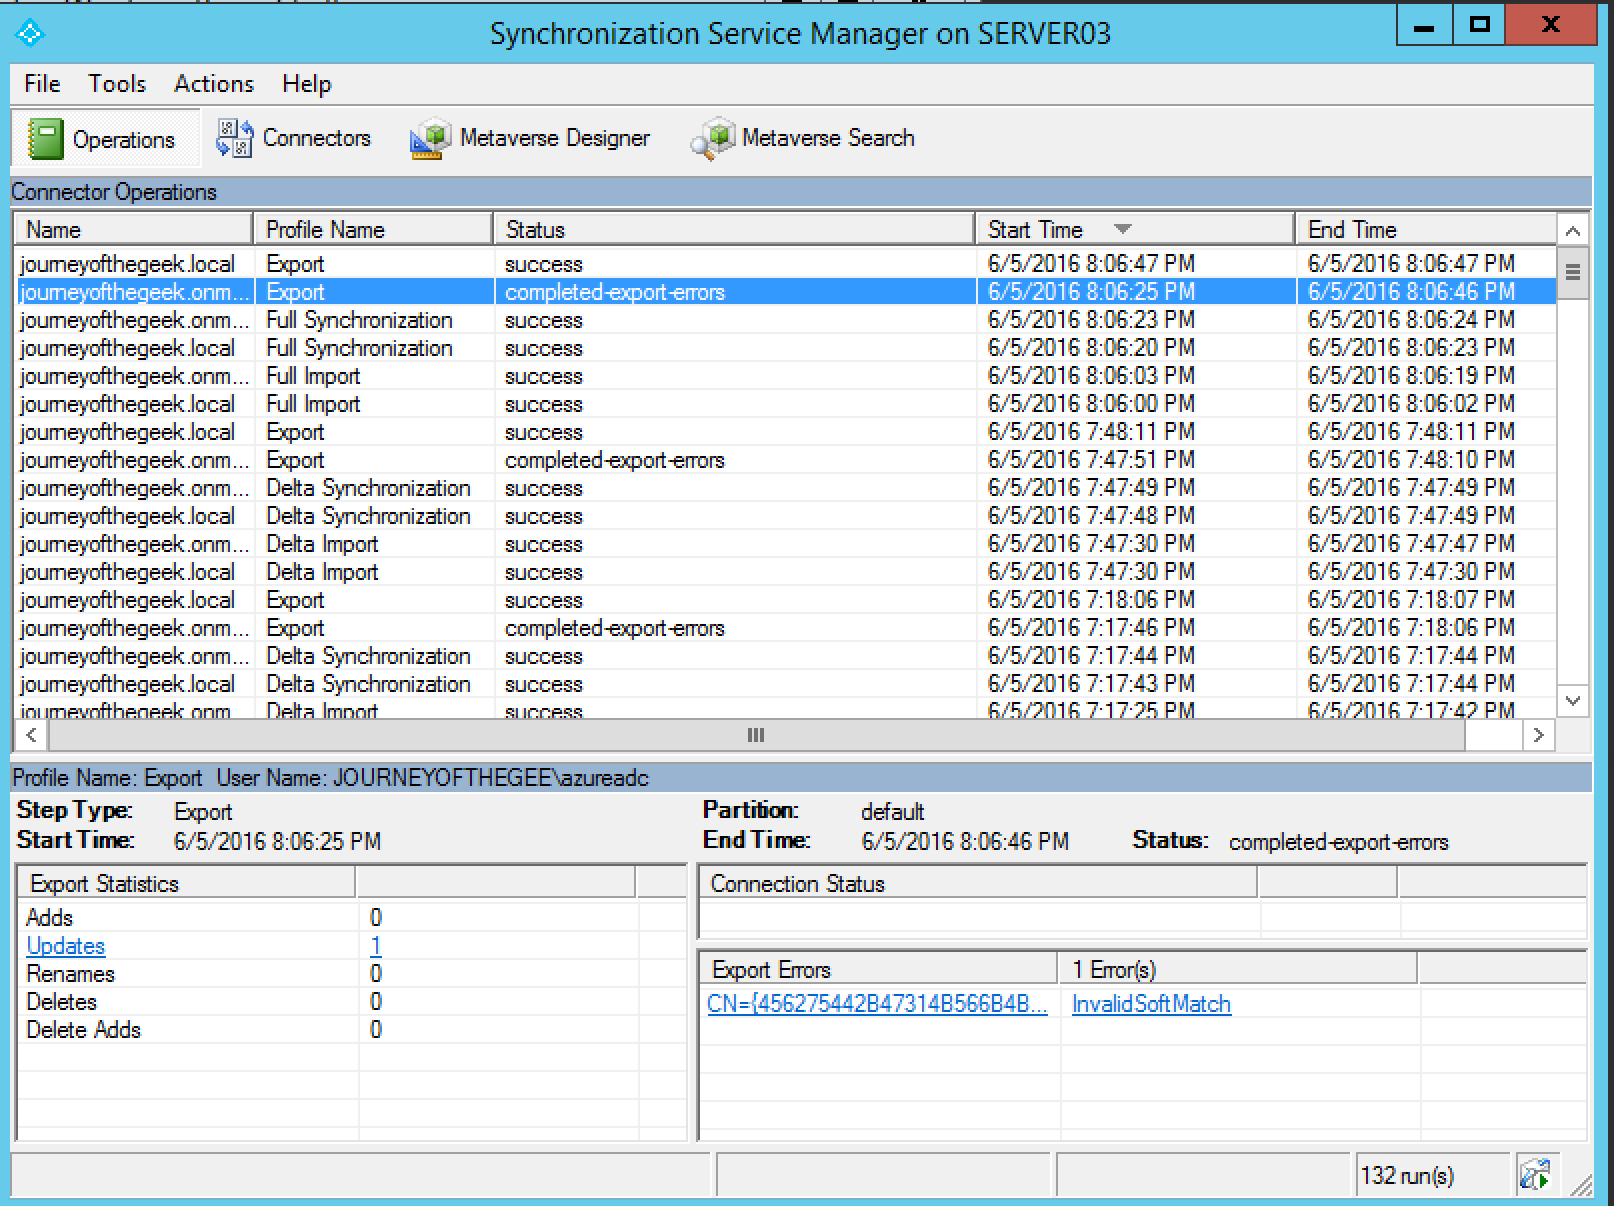This screenshot has width=1614, height=1206.
Task: Click the status bar run icon
Action: coord(1534,1174)
